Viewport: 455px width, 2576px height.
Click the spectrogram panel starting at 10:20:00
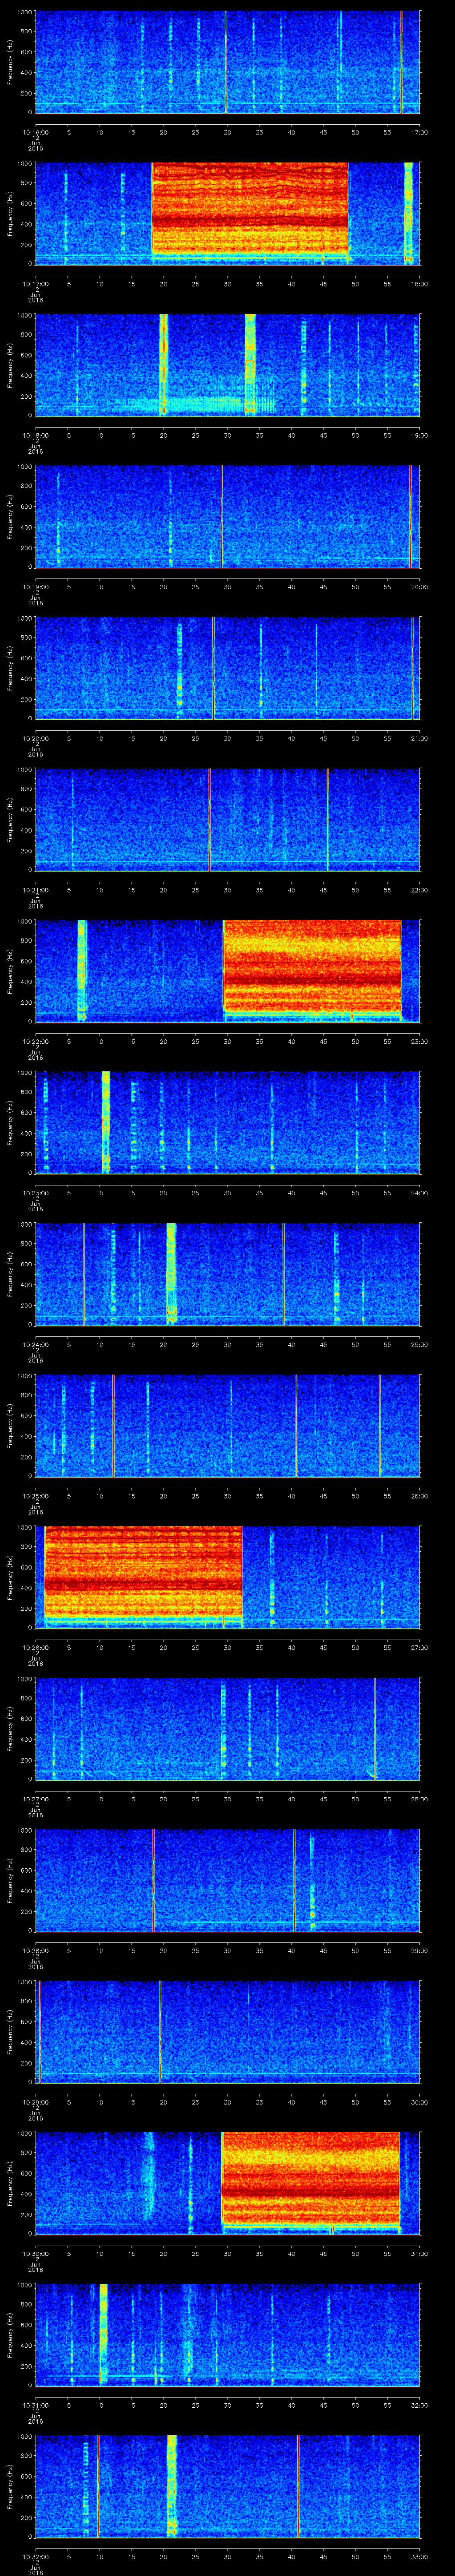(228, 668)
